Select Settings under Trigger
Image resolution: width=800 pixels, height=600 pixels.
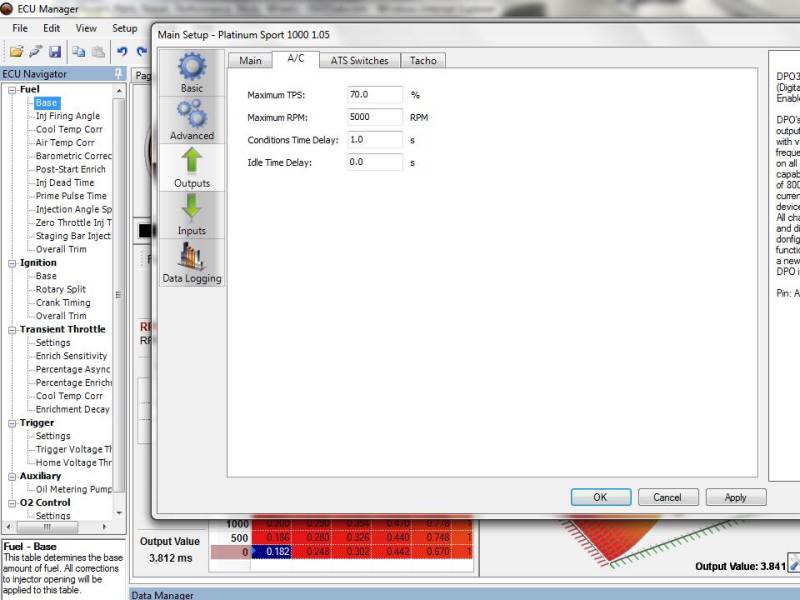click(53, 436)
